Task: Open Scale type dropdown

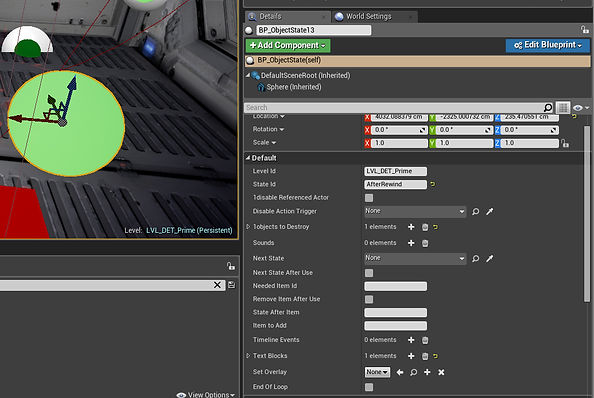Action: 274,143
